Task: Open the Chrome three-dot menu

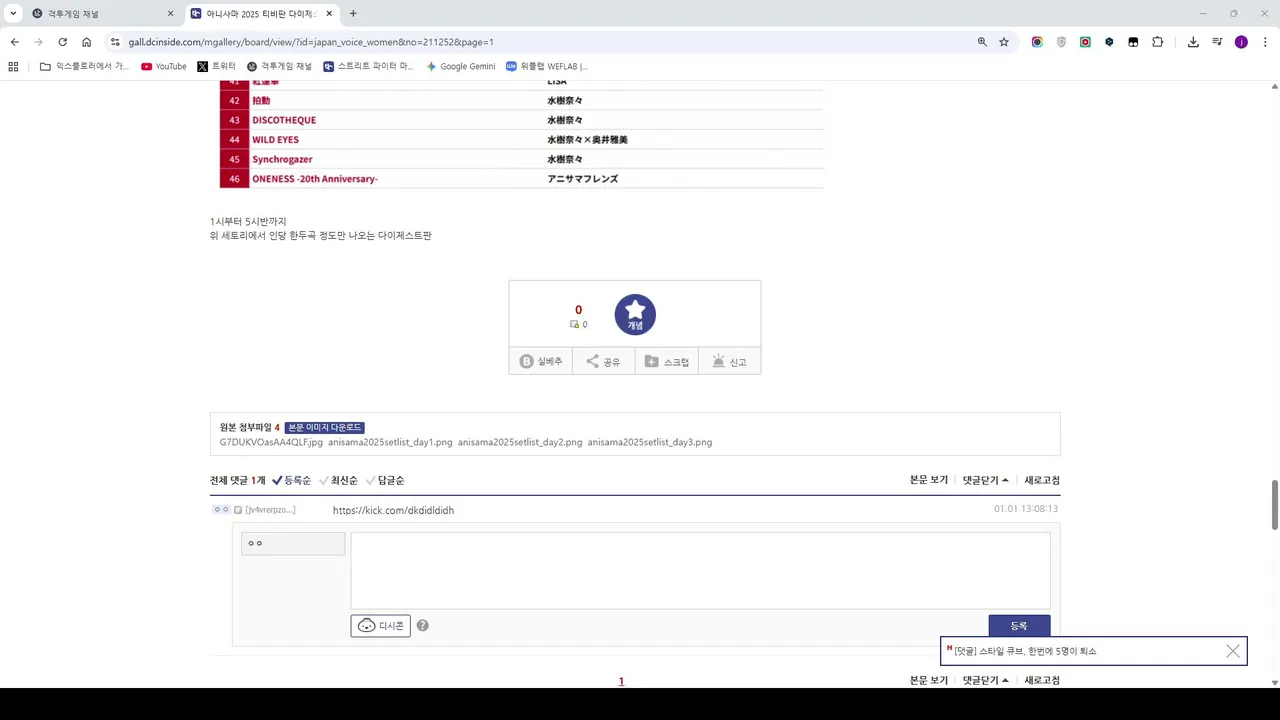Action: coord(1265,42)
